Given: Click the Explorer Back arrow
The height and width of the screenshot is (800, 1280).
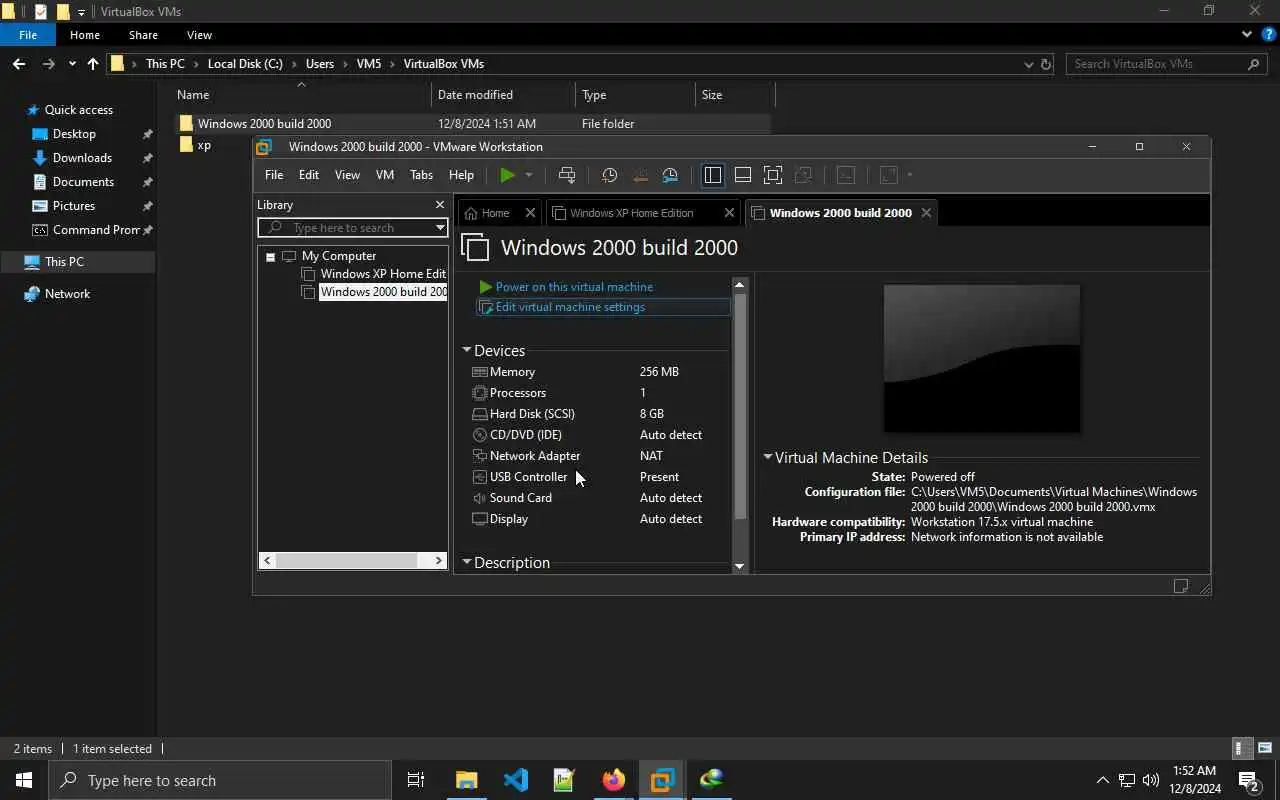Looking at the screenshot, I should (x=19, y=64).
